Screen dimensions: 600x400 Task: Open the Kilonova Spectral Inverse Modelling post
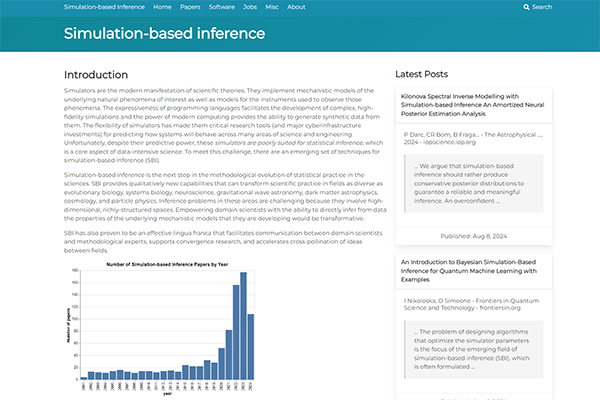click(x=472, y=105)
